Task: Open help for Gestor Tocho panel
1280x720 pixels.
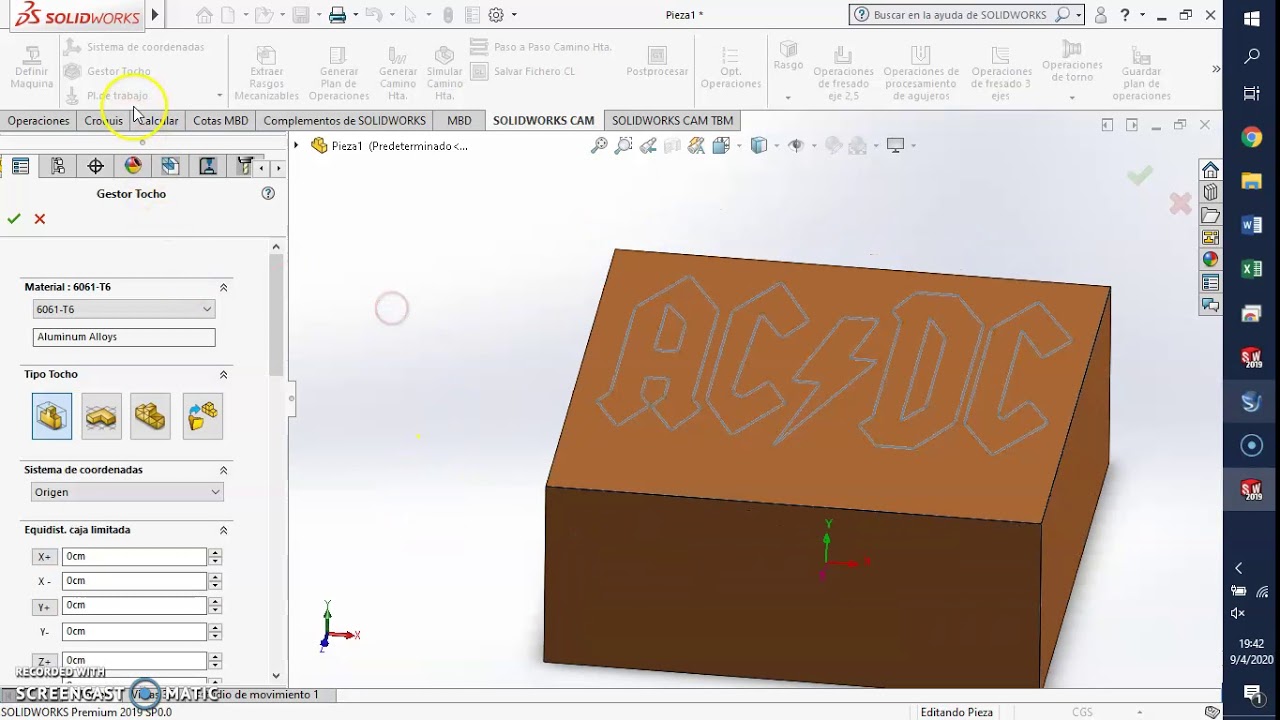Action: (268, 193)
